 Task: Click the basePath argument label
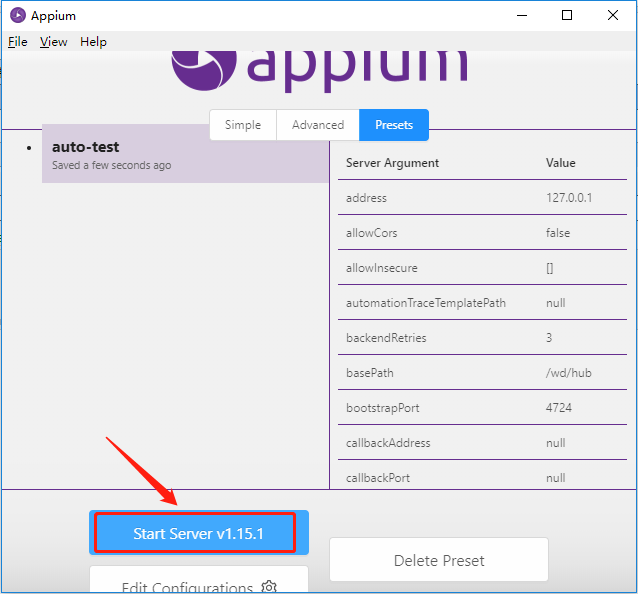pos(369,373)
